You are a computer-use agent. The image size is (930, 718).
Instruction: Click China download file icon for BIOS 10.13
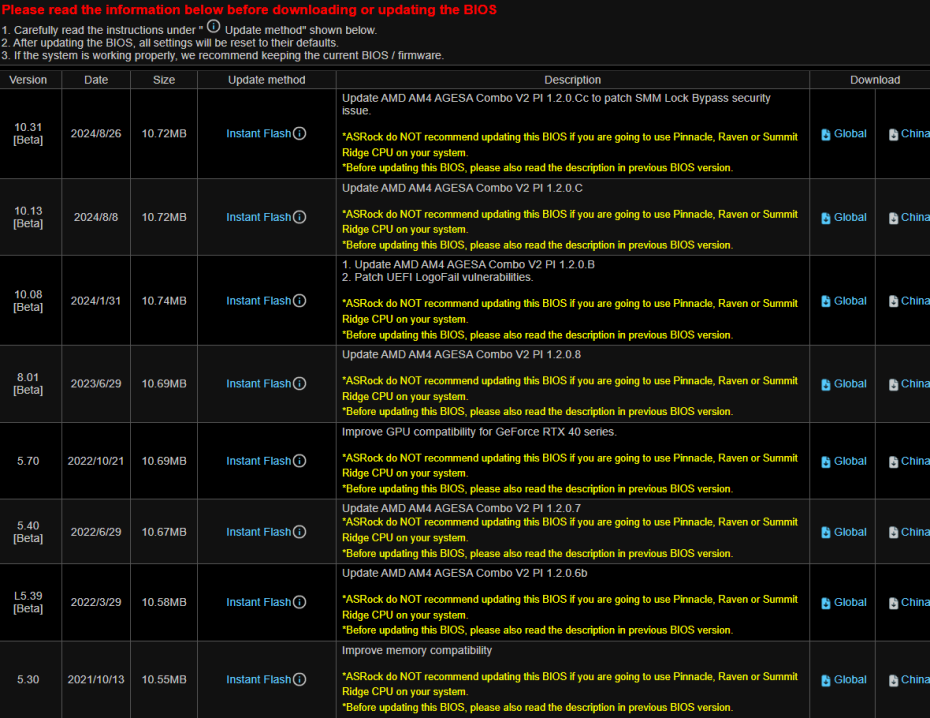(x=893, y=218)
